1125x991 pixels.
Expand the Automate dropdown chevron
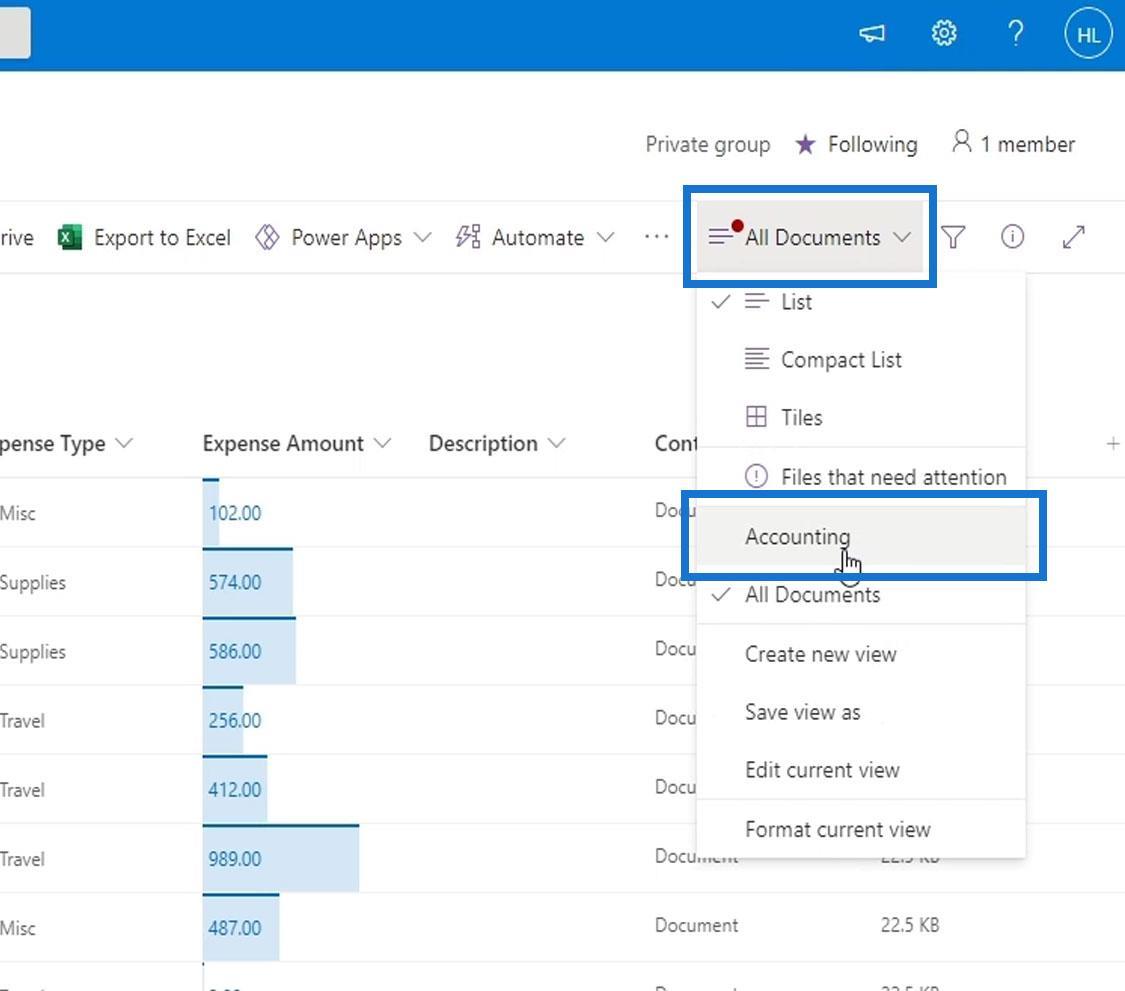tap(606, 237)
